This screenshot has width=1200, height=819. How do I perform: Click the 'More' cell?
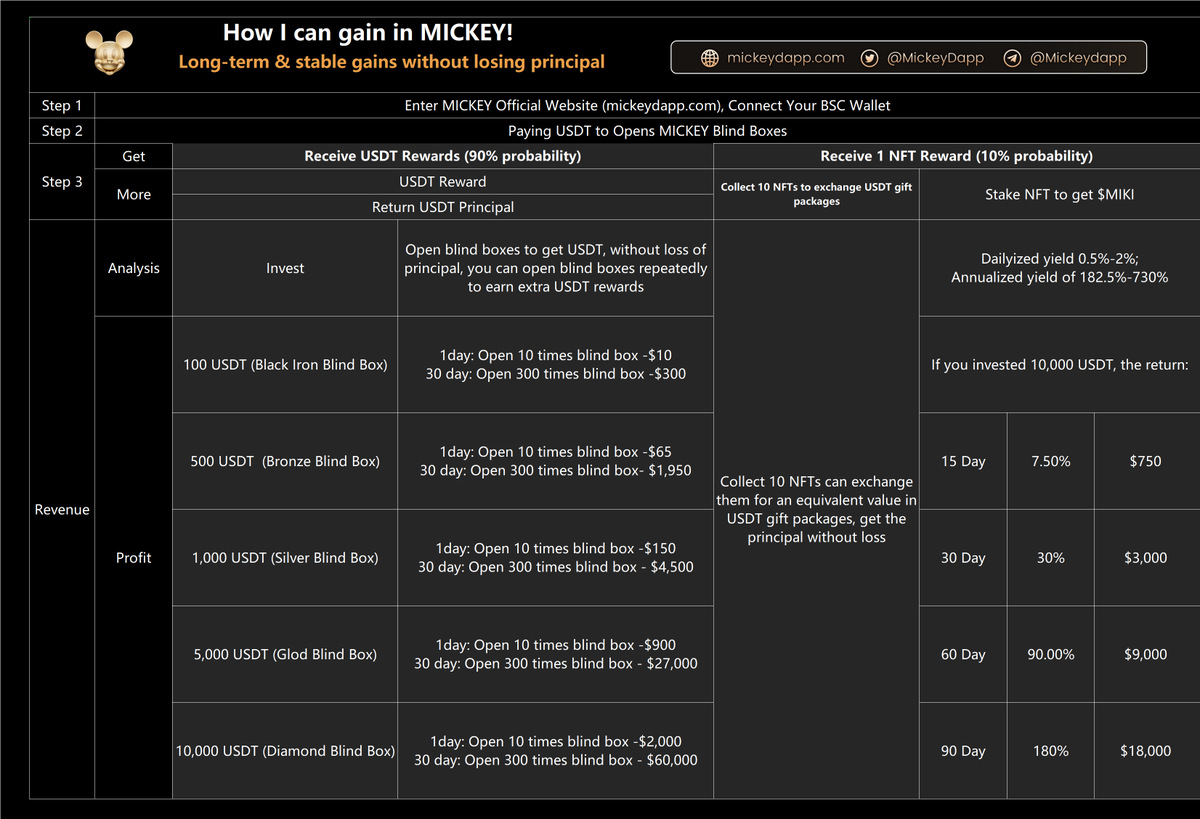133,194
